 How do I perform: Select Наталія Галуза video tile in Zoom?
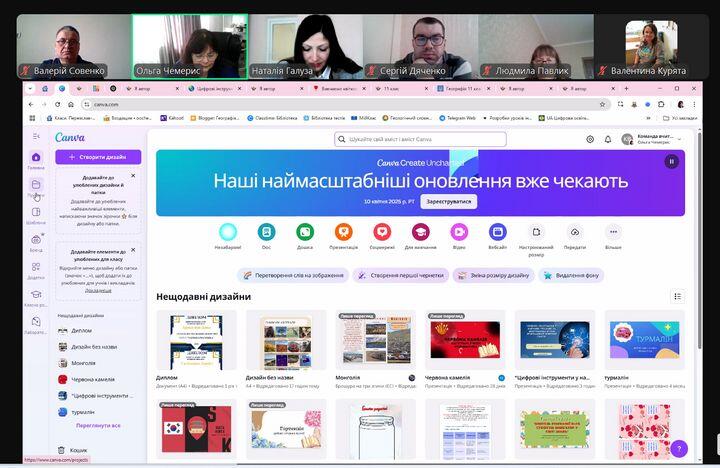click(x=306, y=47)
